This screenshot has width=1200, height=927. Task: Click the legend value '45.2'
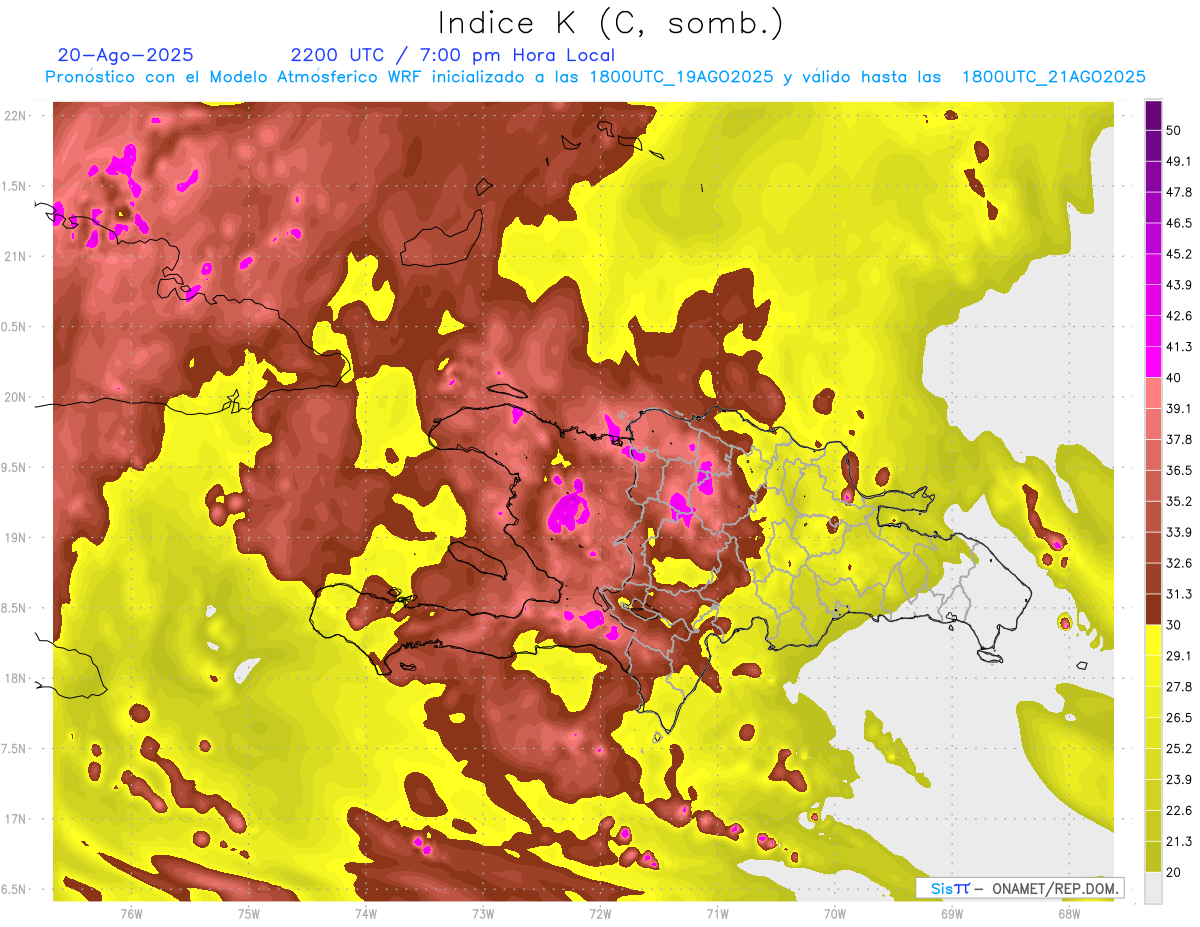1179,254
